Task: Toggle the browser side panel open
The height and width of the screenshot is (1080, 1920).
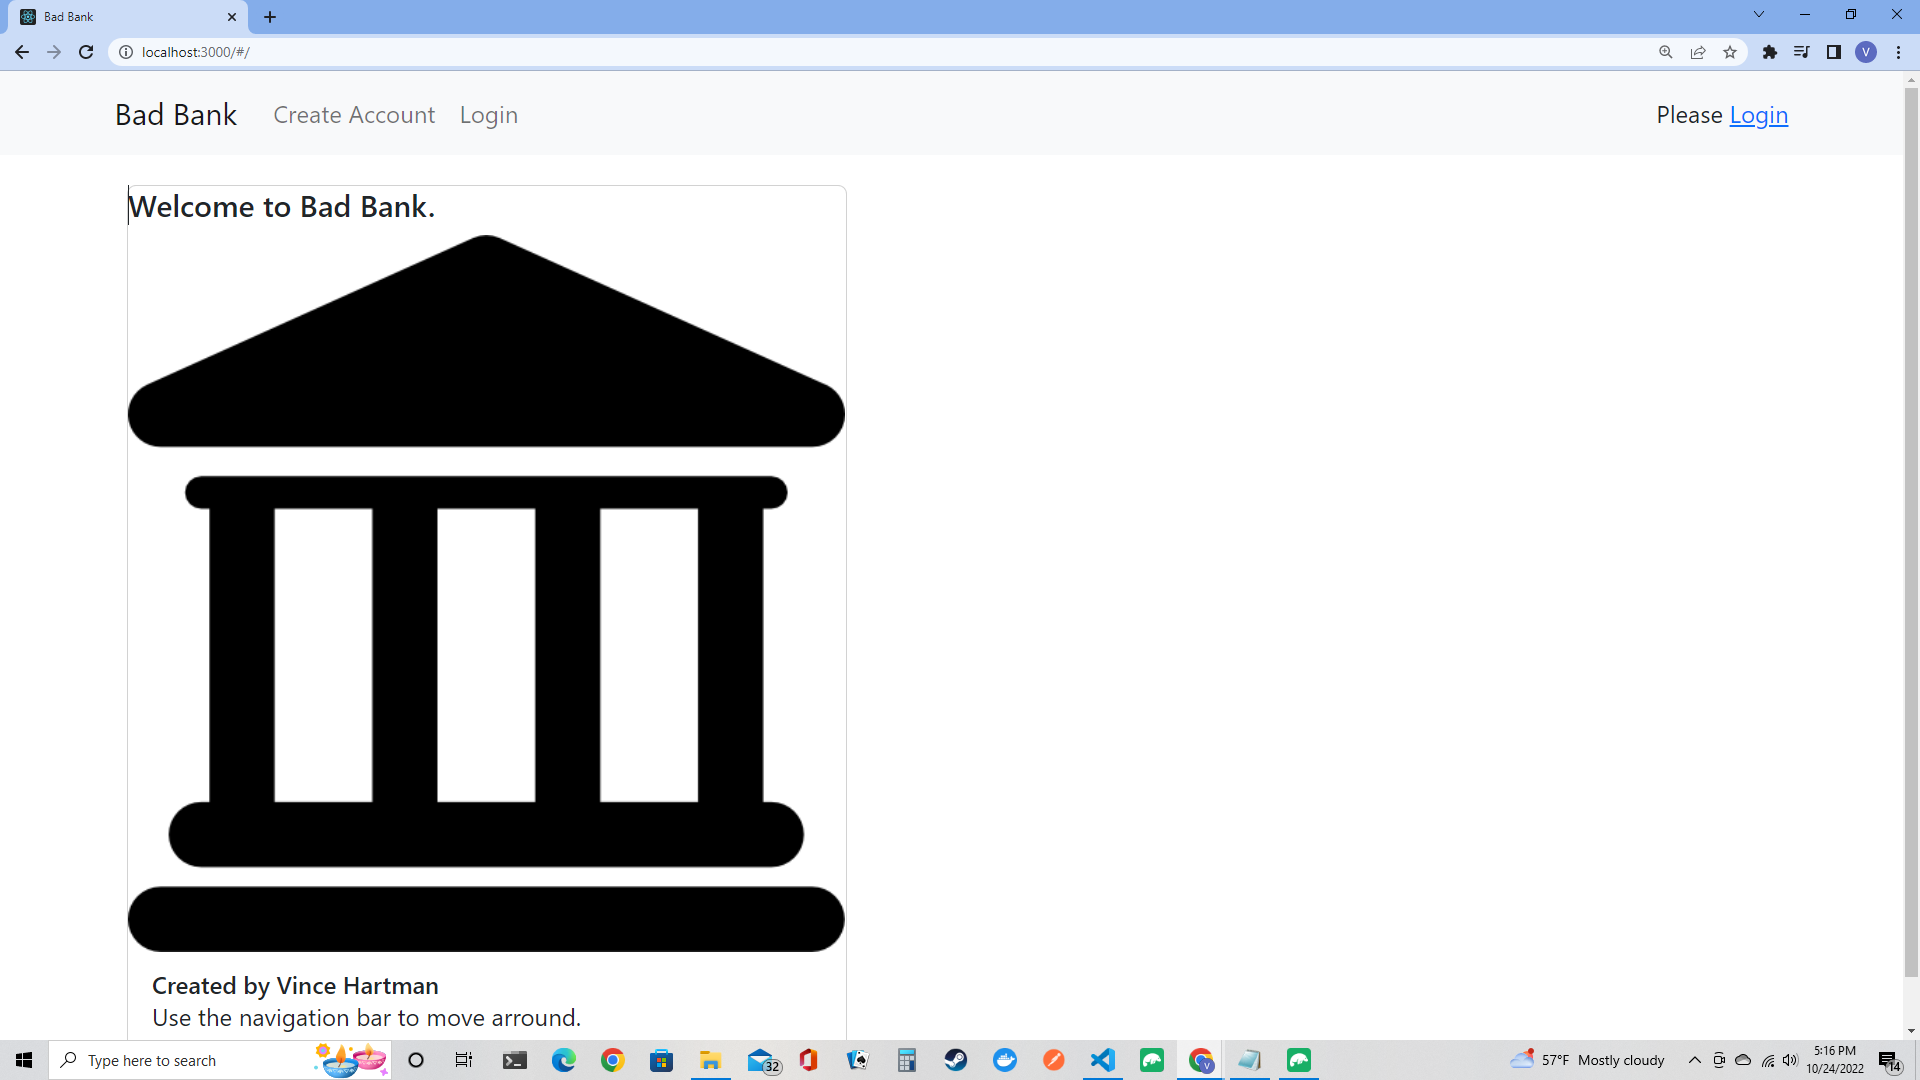Action: tap(1835, 52)
